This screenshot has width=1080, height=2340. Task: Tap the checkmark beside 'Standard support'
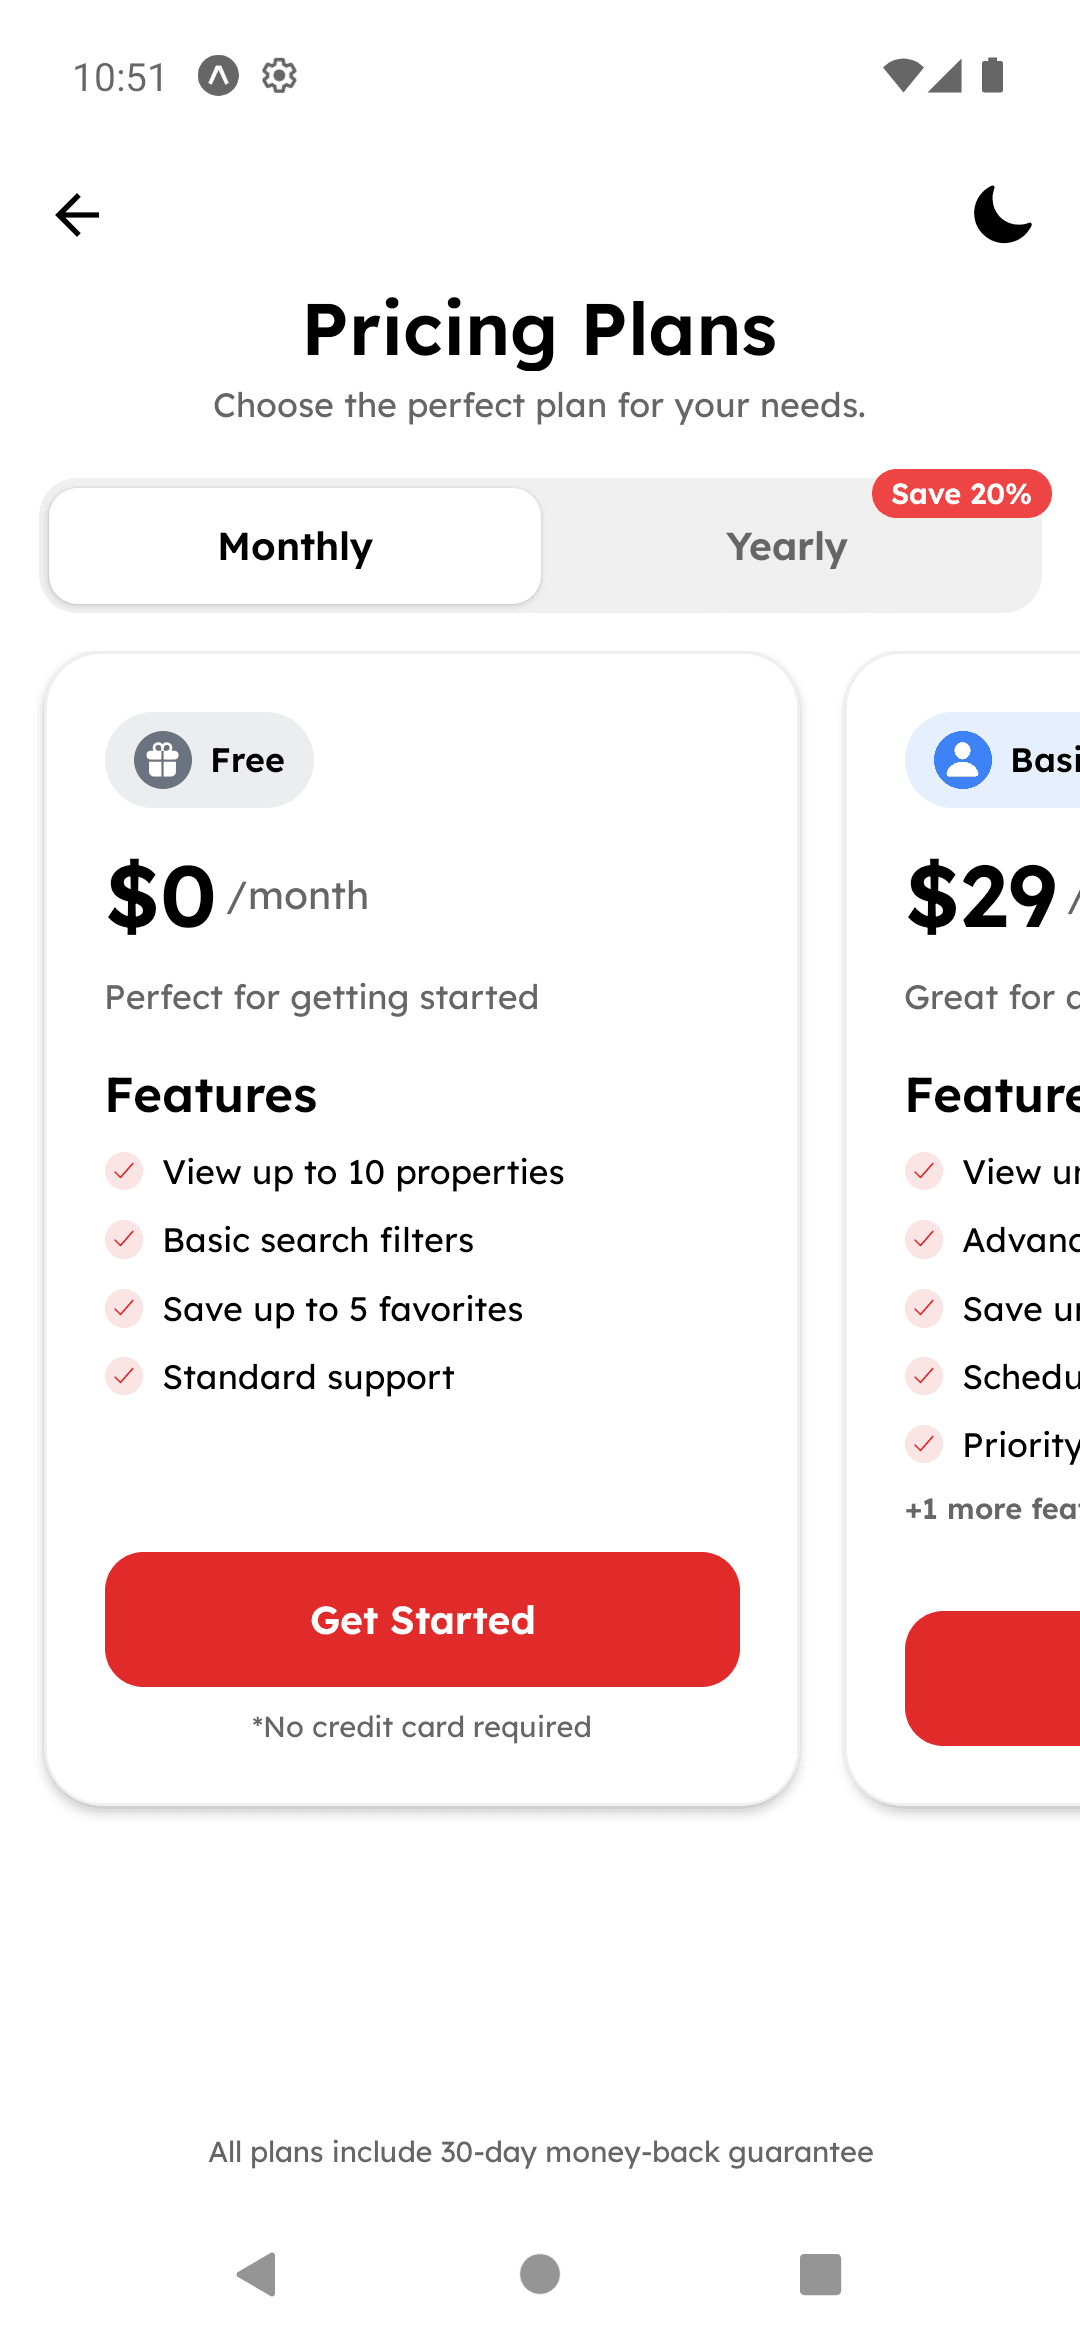(x=124, y=1376)
